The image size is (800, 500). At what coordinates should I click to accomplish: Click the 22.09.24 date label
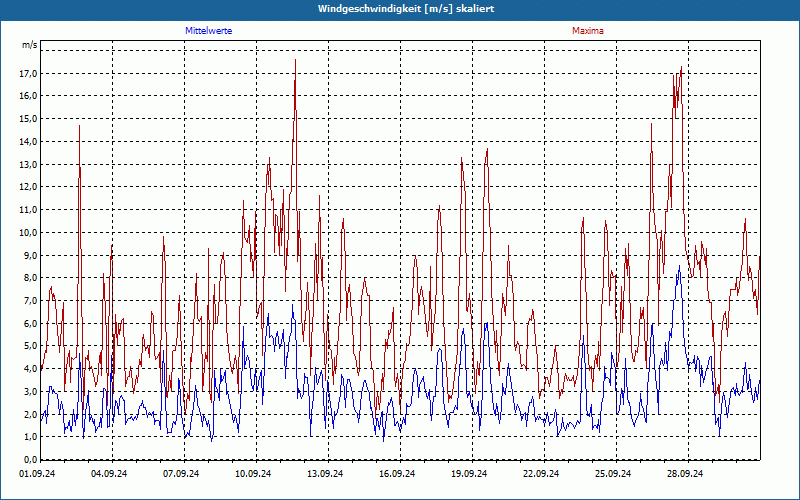(540, 474)
